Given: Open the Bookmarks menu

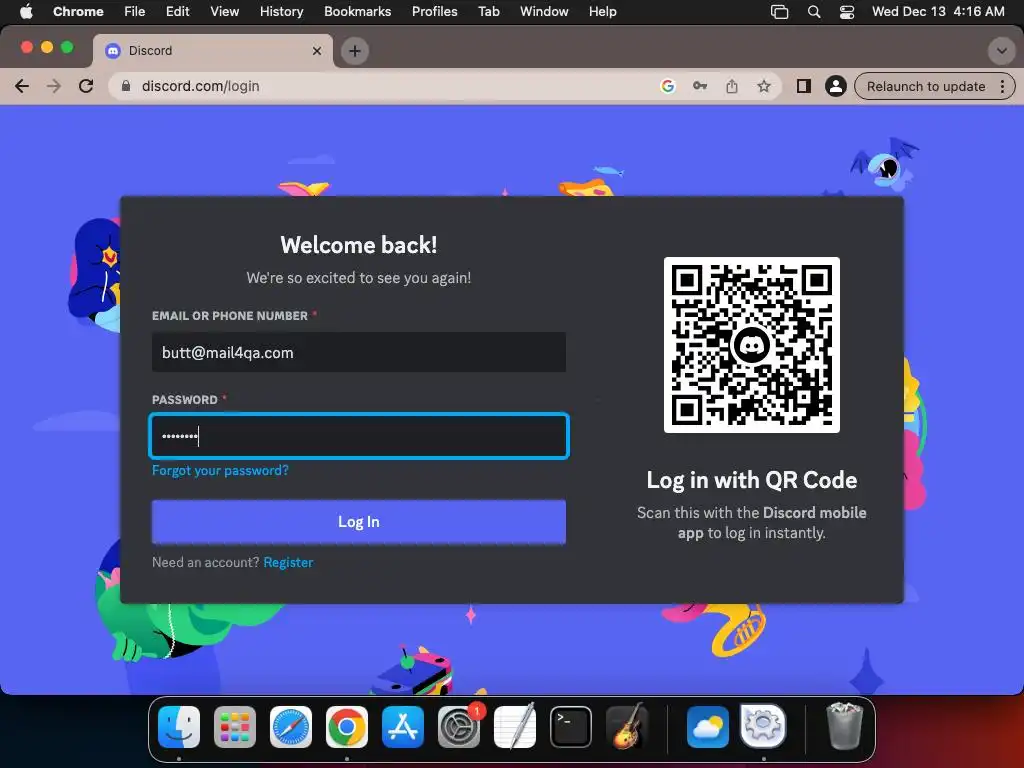Looking at the screenshot, I should pos(357,12).
